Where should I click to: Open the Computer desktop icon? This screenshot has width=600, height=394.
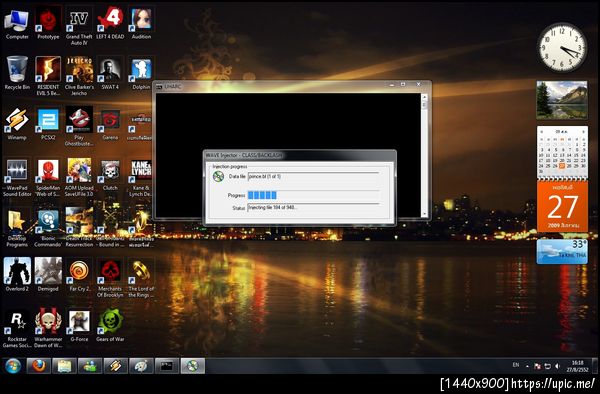[x=17, y=24]
